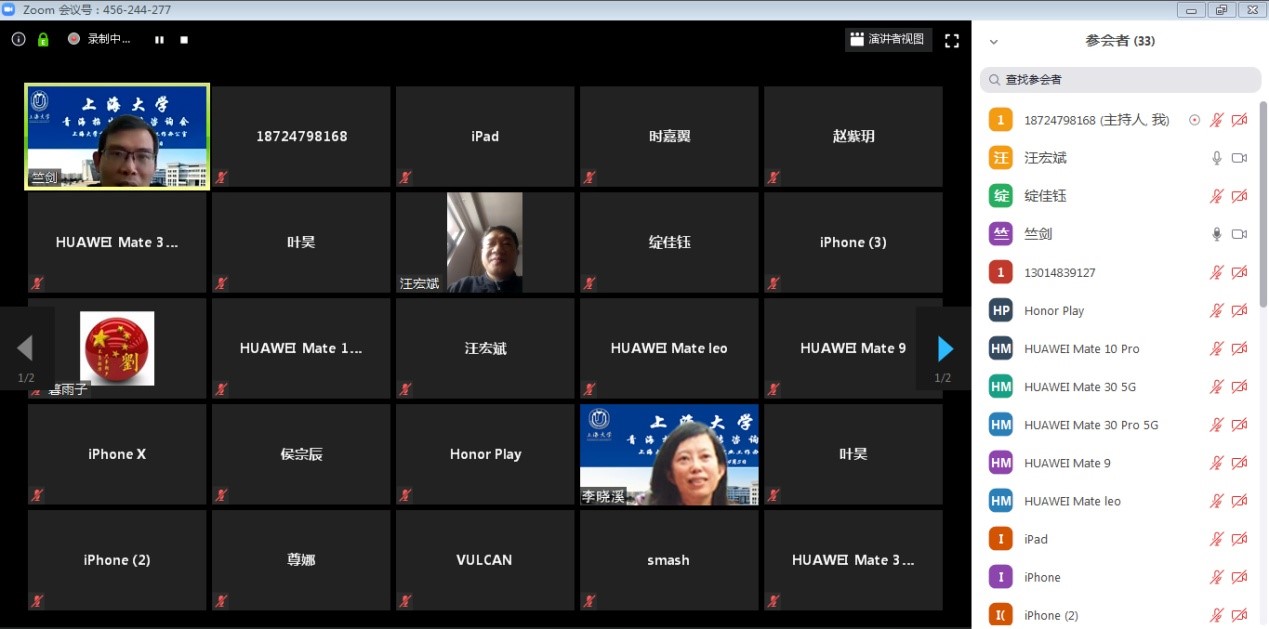Click the meeting info icon
The image size is (1269, 629).
pos(18,39)
